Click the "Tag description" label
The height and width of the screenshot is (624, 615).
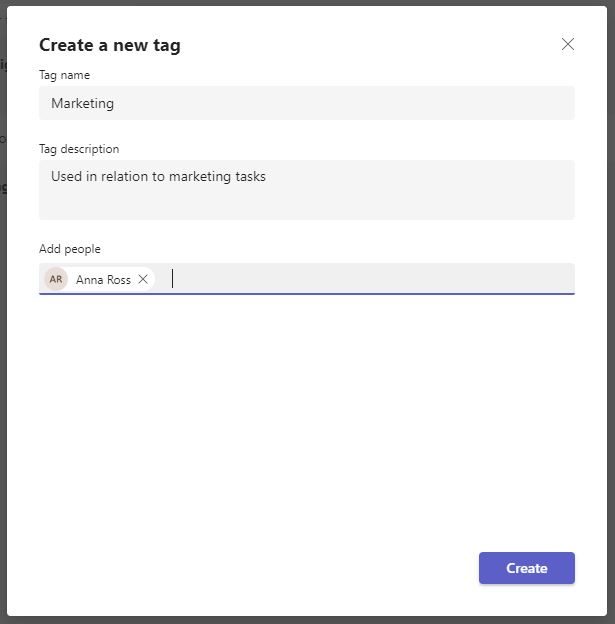click(x=79, y=149)
